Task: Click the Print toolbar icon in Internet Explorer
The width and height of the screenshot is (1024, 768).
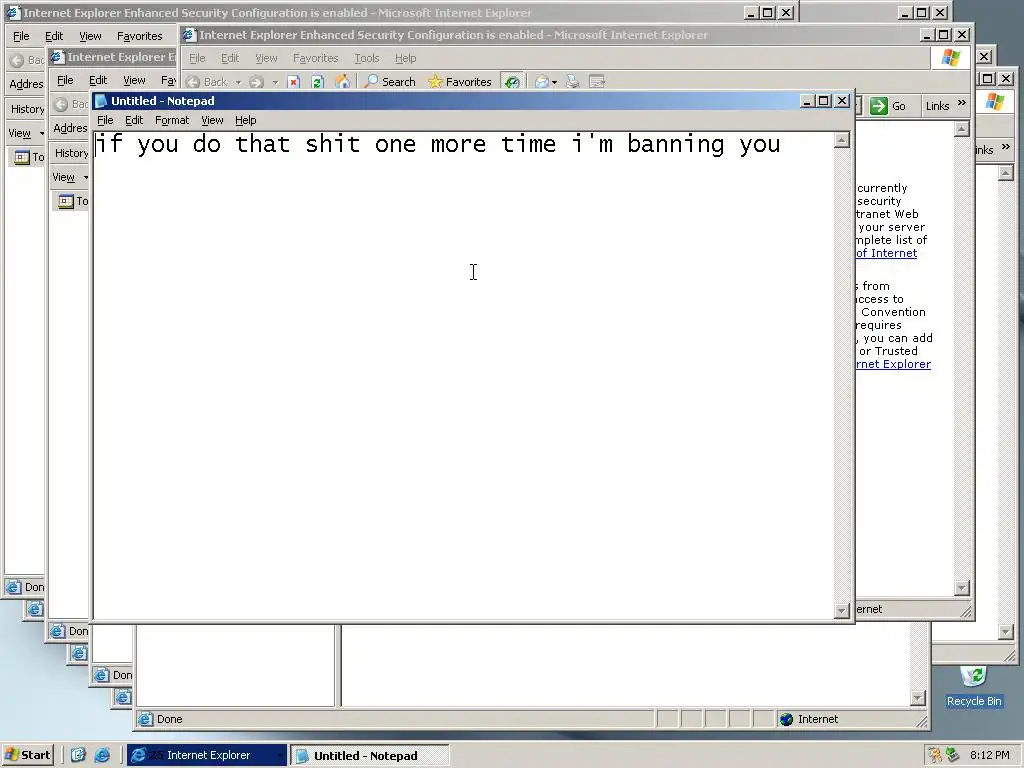Action: [x=572, y=82]
